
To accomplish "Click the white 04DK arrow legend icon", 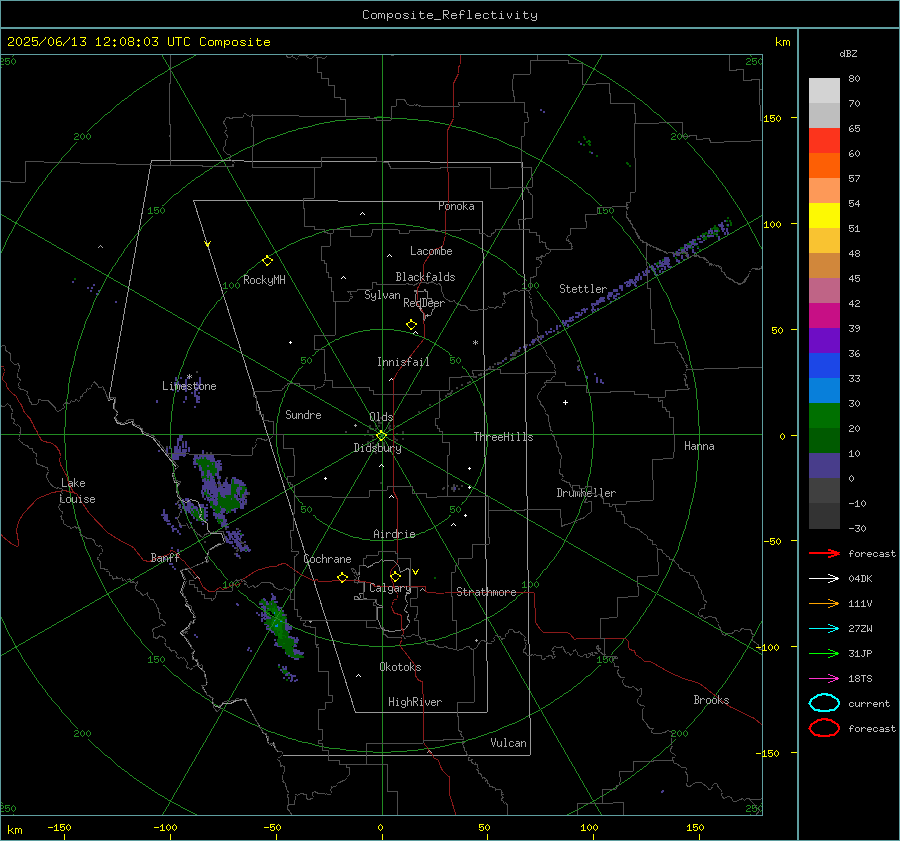I will pos(824,579).
